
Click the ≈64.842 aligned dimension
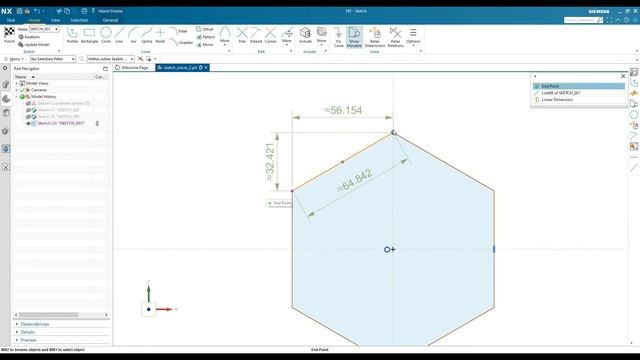[355, 180]
